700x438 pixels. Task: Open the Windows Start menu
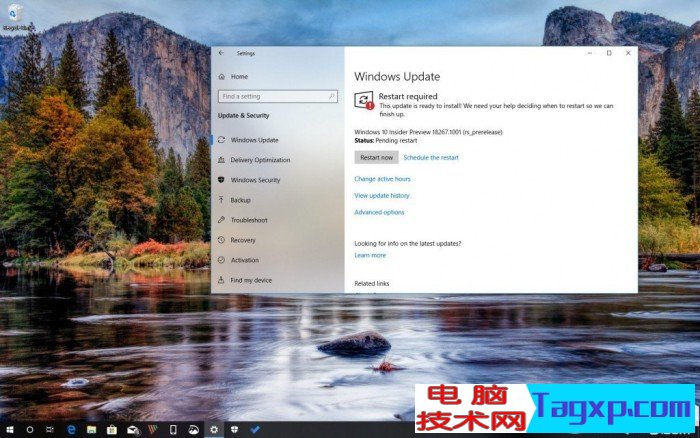click(9, 430)
